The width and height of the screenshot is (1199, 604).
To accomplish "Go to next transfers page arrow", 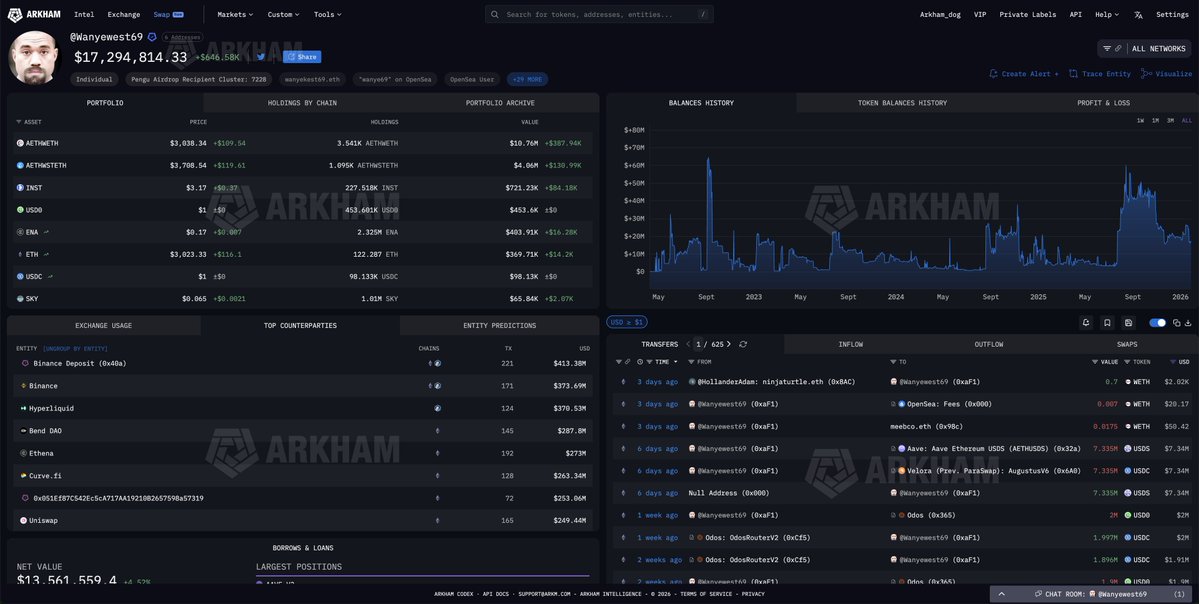I will tap(731, 344).
